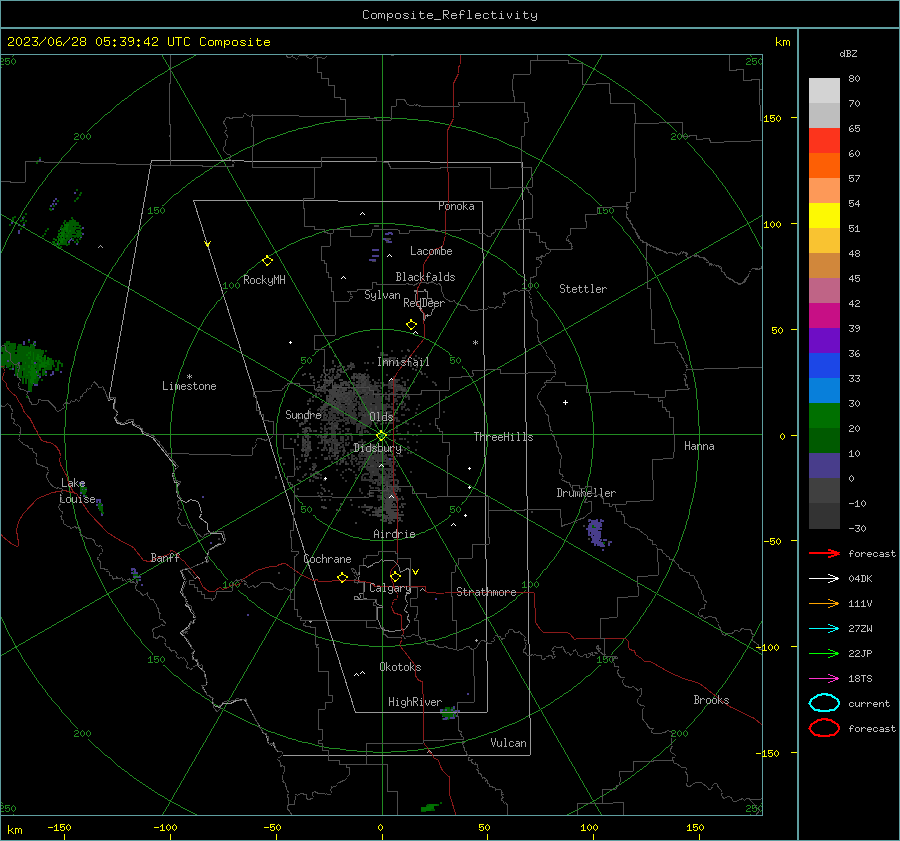Click the asterisk marker above Limestone
The width and height of the screenshot is (900, 841).
tap(189, 377)
